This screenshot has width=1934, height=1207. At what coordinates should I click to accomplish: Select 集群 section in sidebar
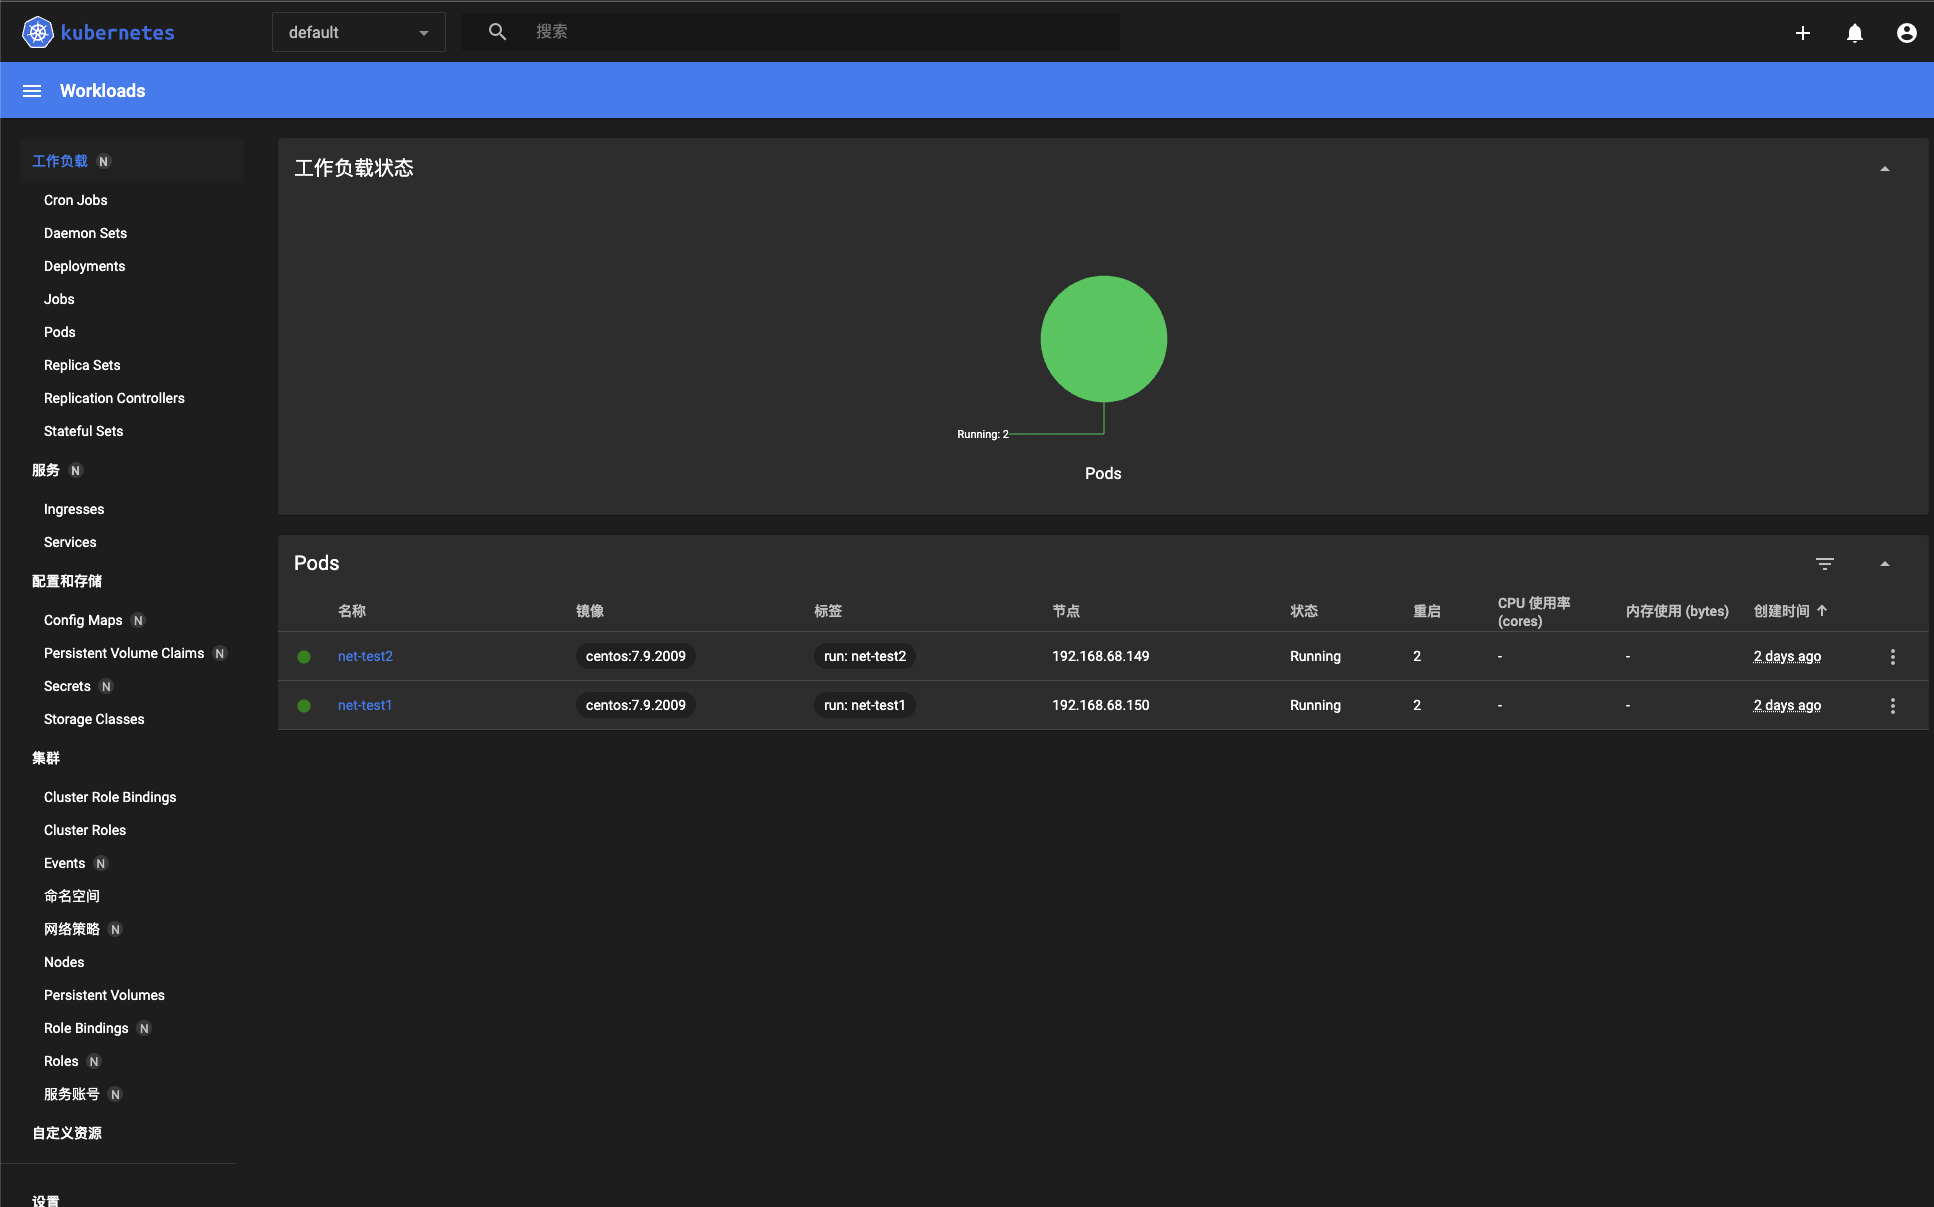(46, 758)
